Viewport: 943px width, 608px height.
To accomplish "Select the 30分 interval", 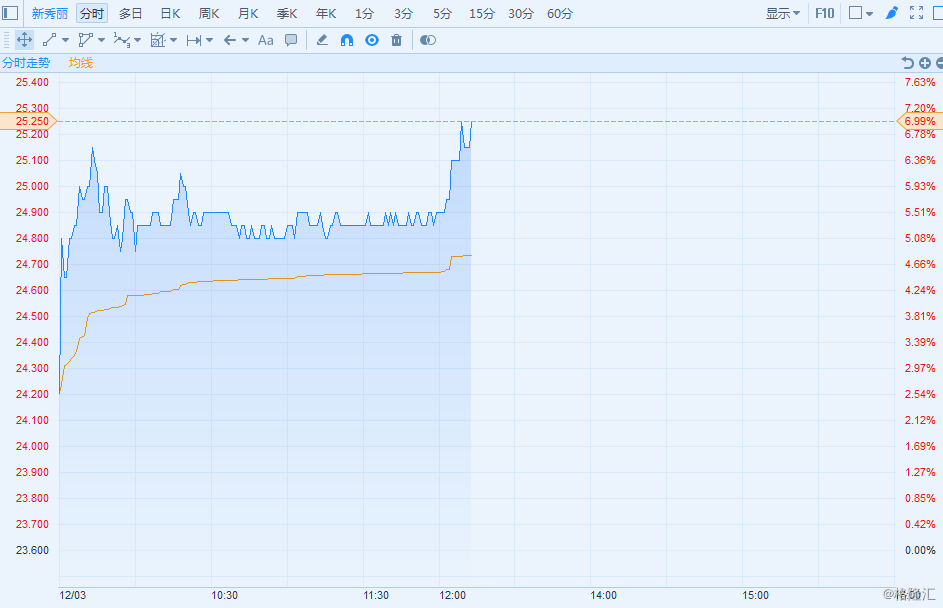I will [521, 13].
